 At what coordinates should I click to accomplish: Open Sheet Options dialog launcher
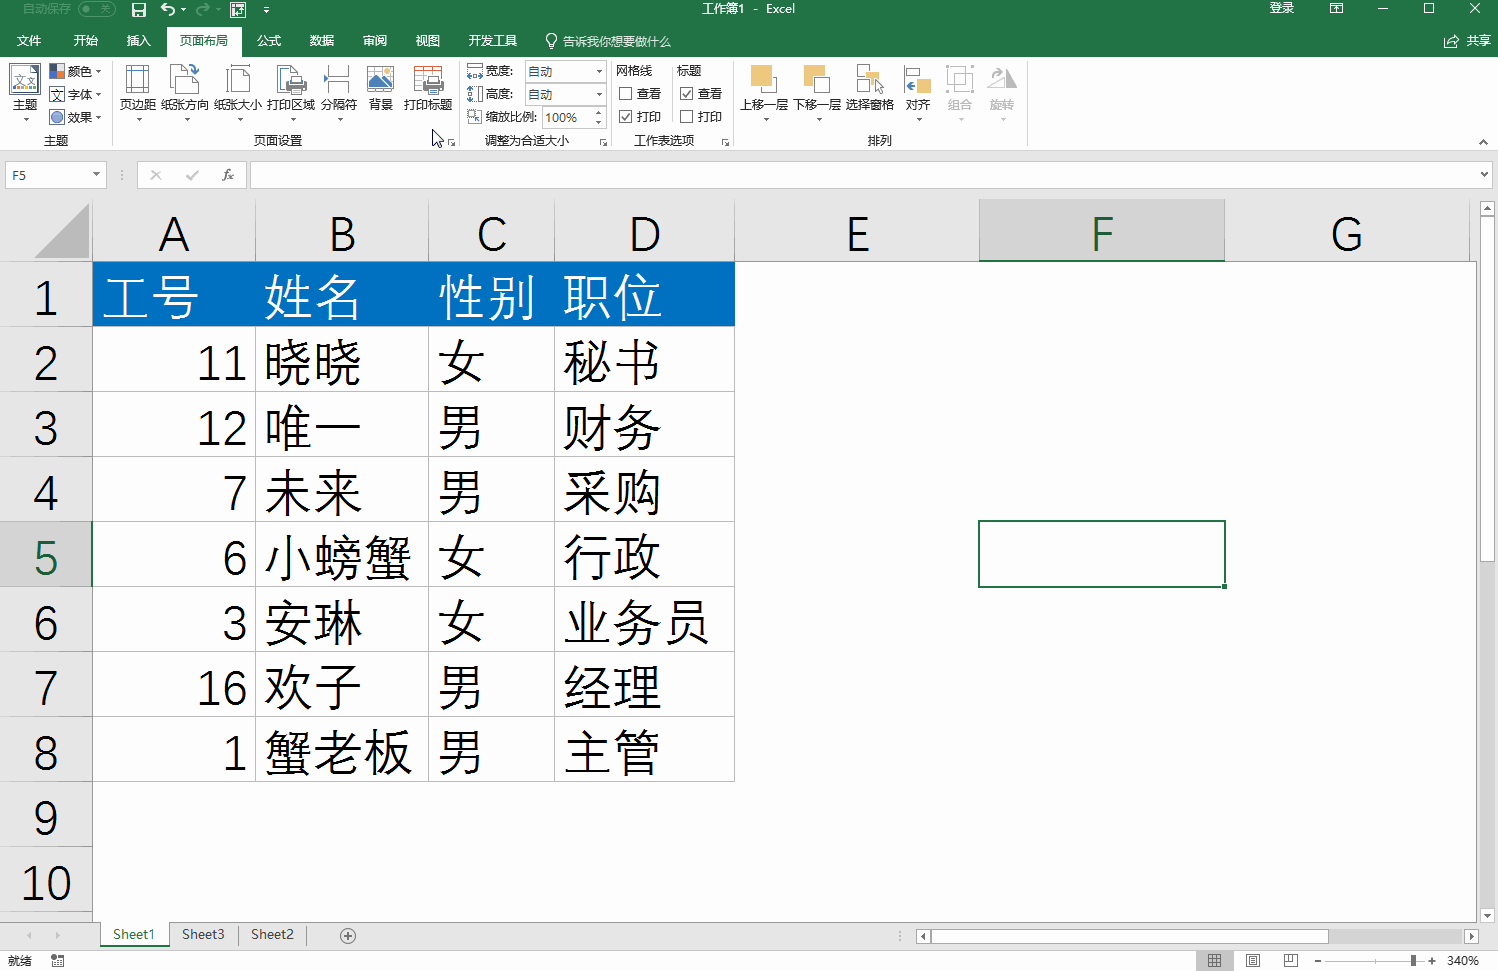click(725, 143)
